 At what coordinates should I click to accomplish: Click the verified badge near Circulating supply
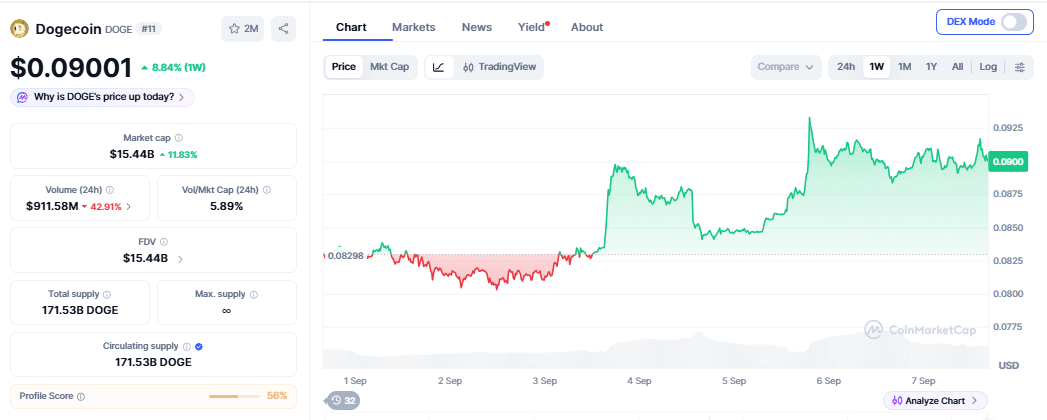199,347
